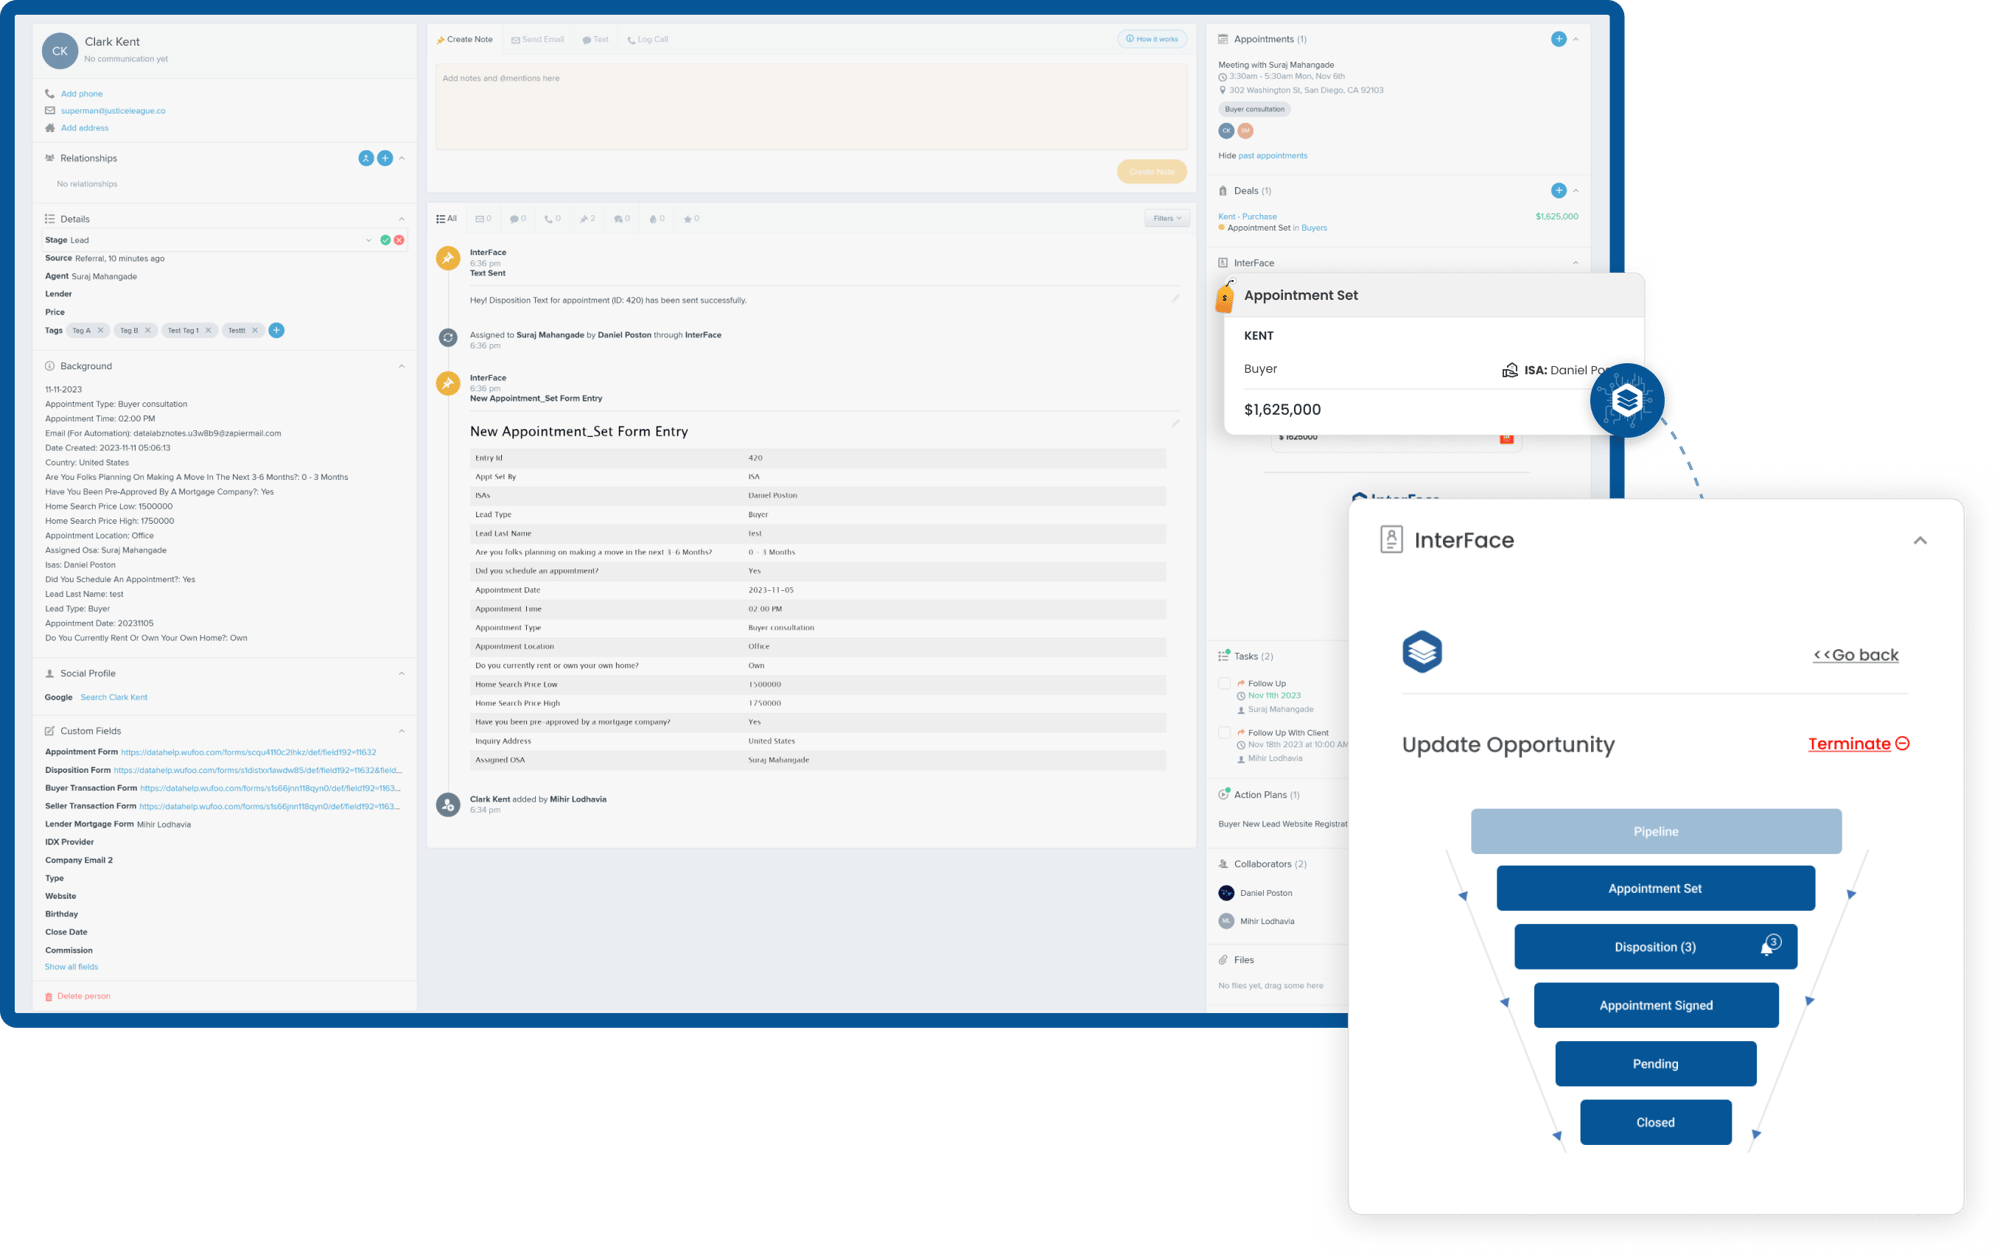
Task: Open the Filters dropdown
Action: click(1166, 218)
